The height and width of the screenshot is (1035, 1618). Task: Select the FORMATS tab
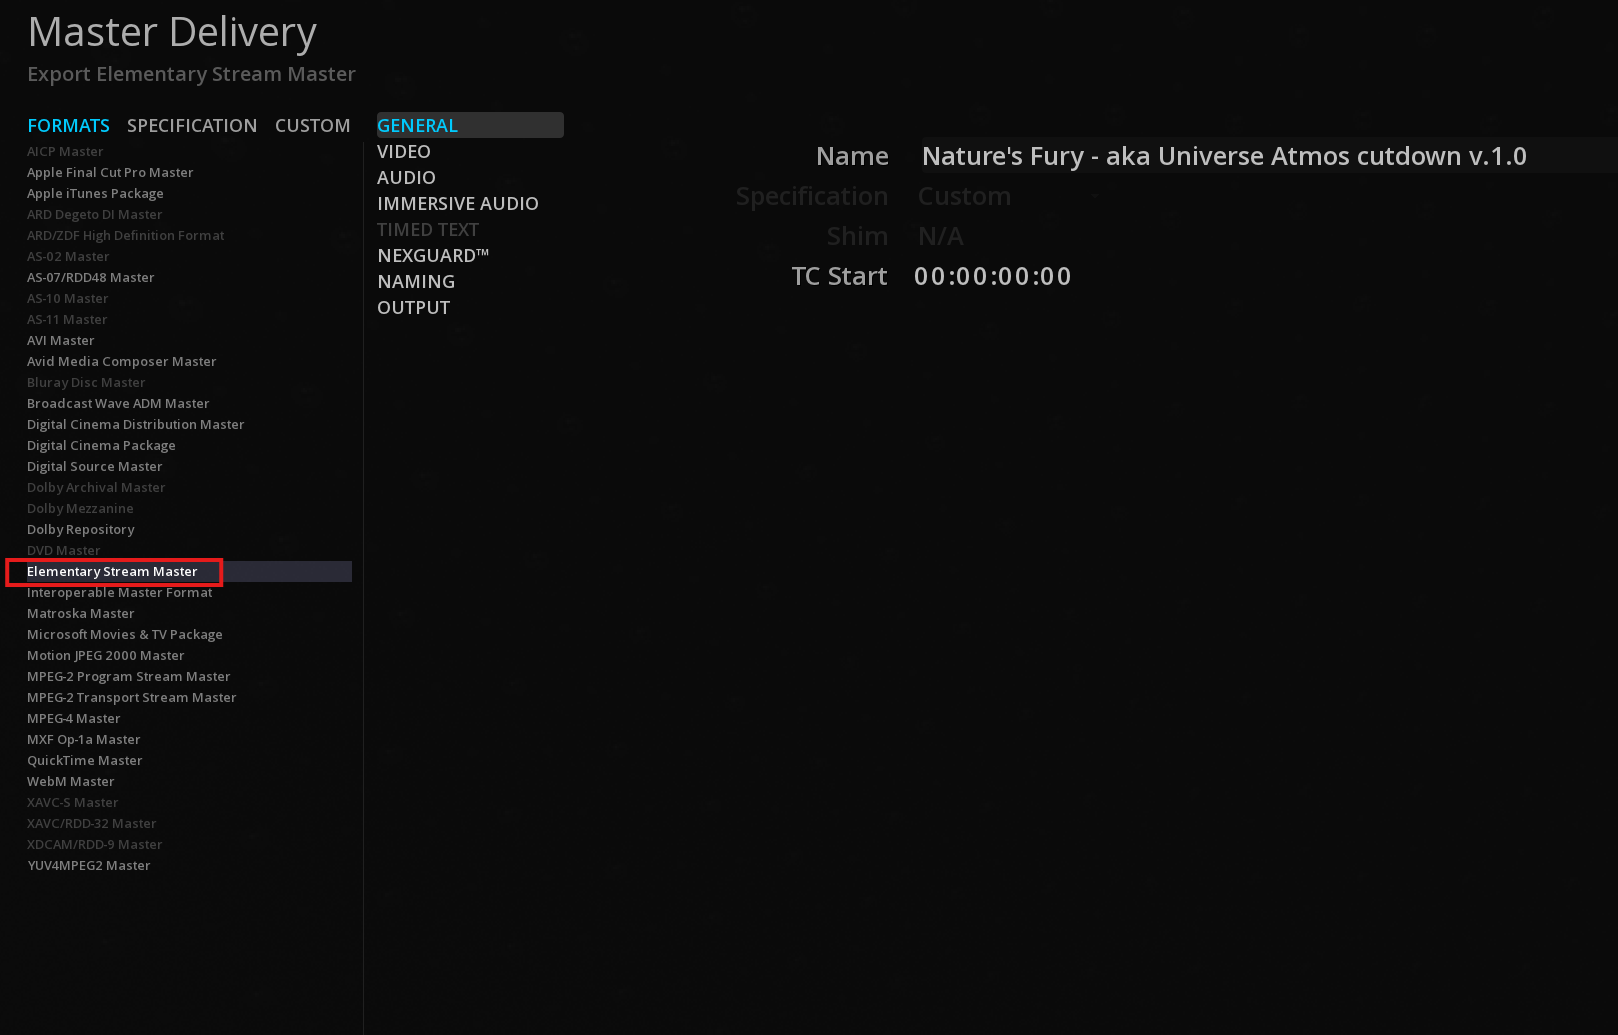[x=68, y=125]
